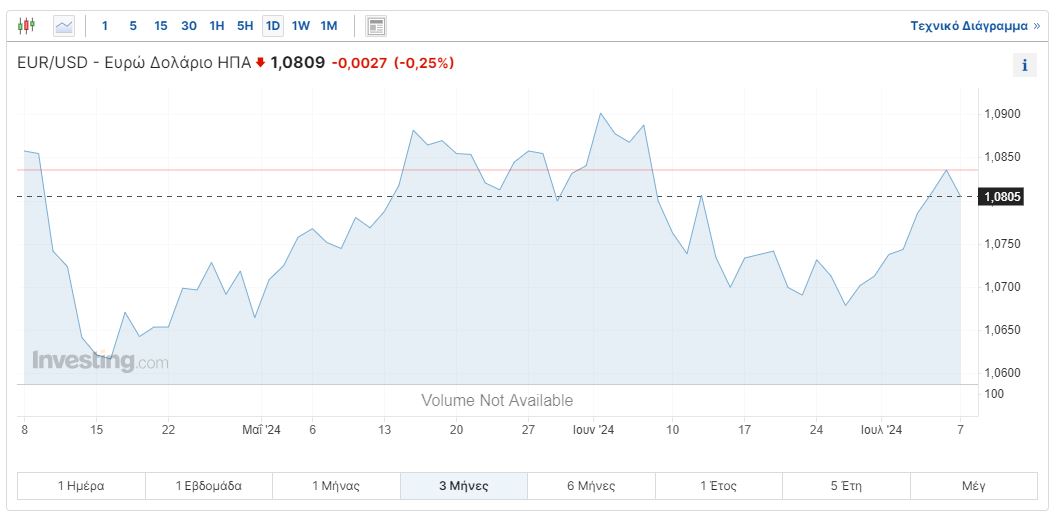Select the 1M monthly interval
This screenshot has height=527, width=1061.
pyautogui.click(x=329, y=26)
